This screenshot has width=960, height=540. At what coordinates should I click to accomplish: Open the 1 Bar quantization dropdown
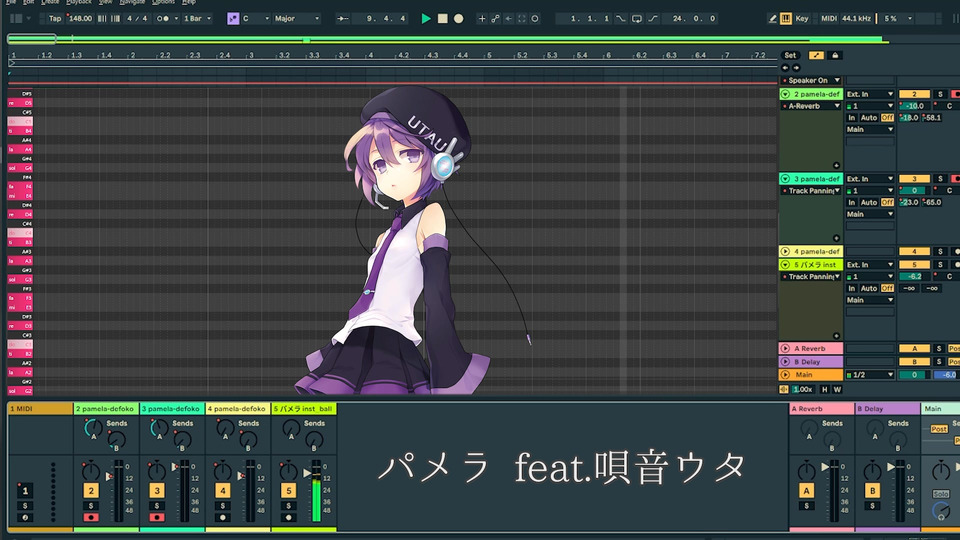point(197,18)
